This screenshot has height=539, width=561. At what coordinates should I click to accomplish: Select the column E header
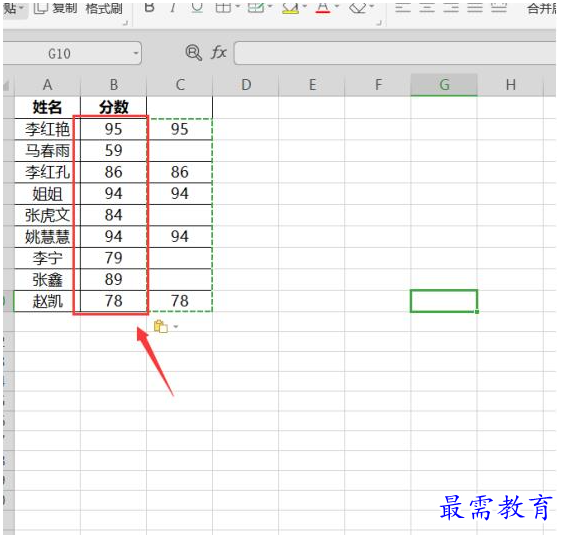coord(312,85)
